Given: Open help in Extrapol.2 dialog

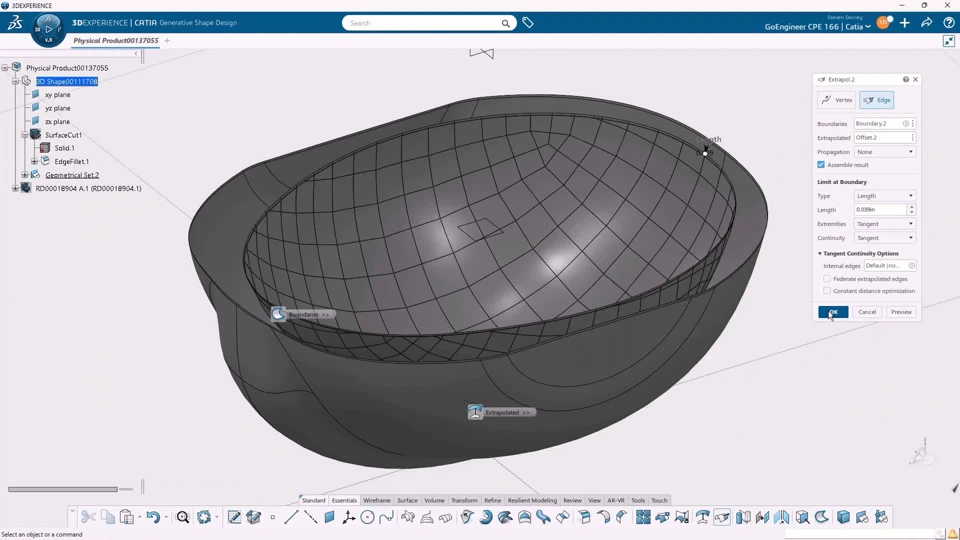Looking at the screenshot, I should coord(906,80).
